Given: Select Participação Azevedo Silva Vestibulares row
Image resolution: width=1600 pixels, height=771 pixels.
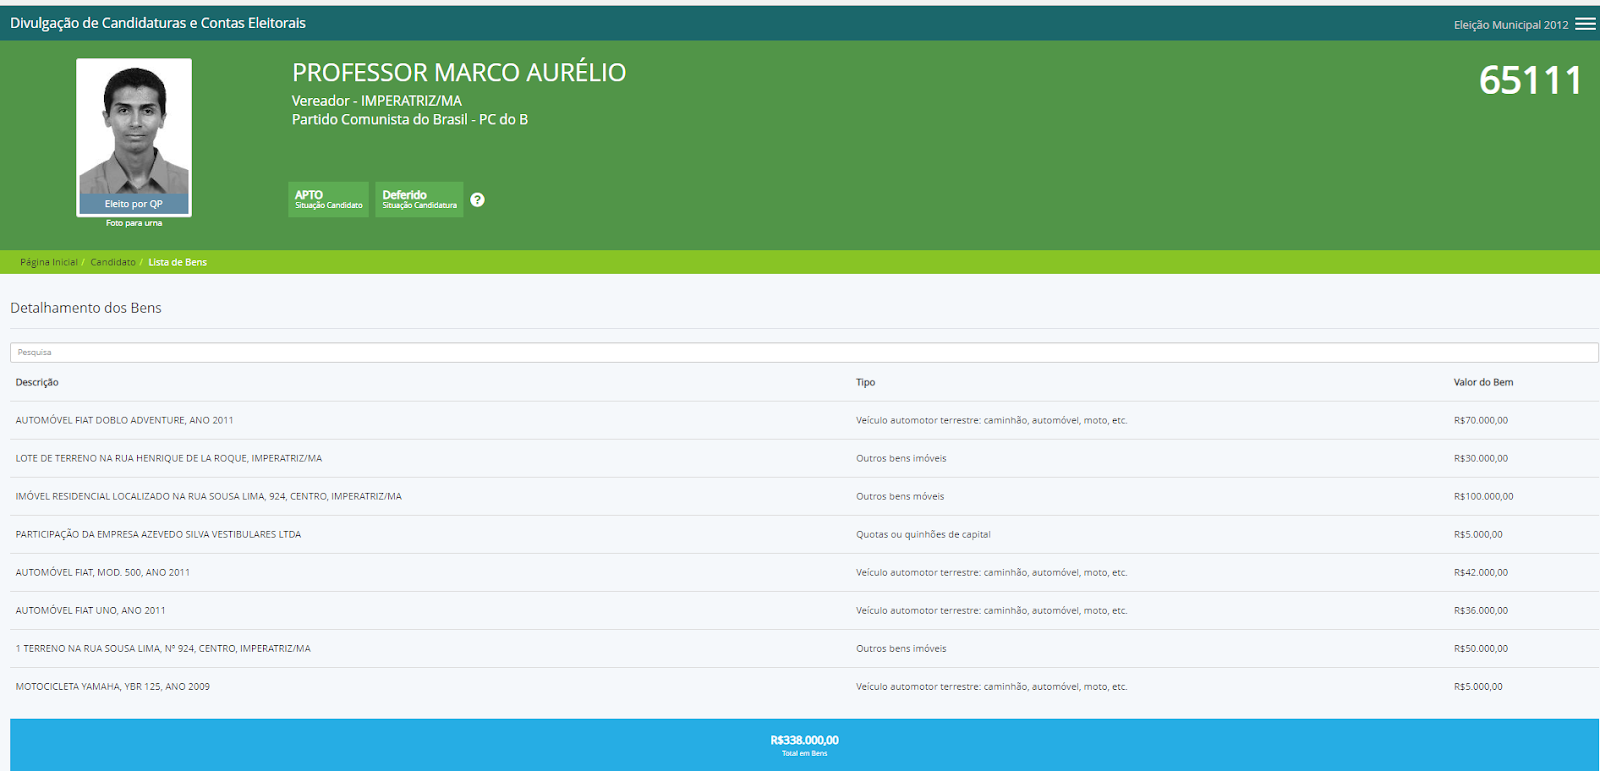Looking at the screenshot, I should 804,534.
